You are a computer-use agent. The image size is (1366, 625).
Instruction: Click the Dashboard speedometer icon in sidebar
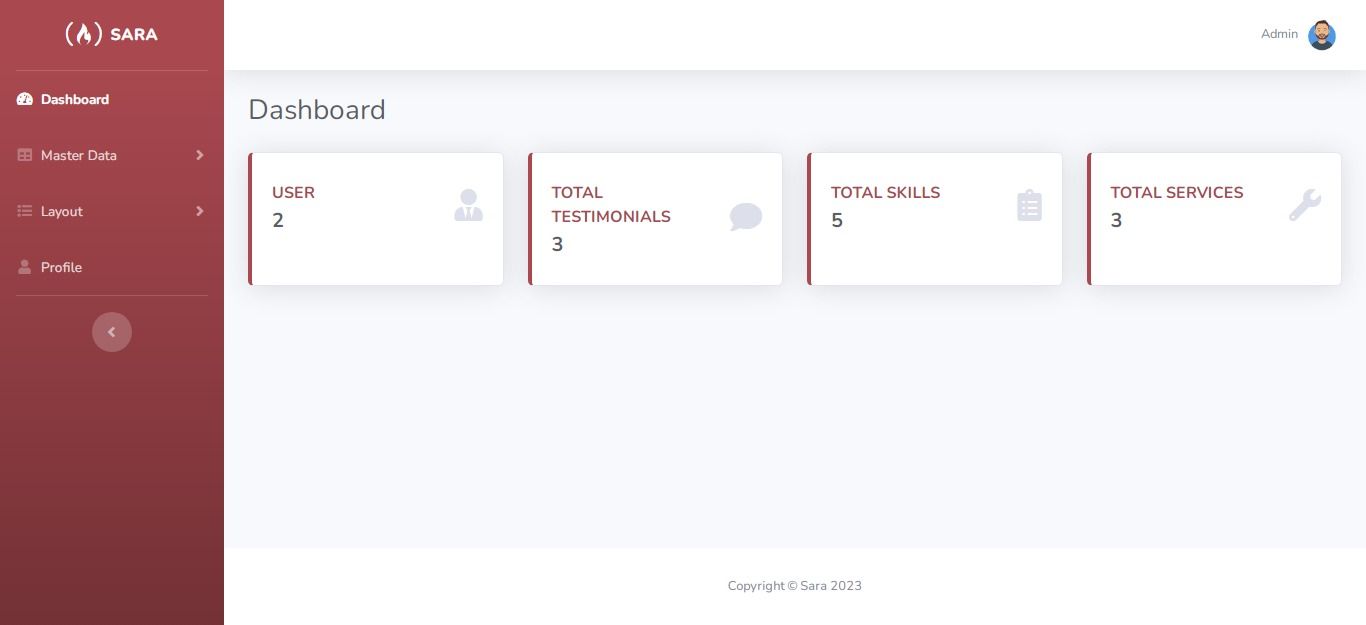(25, 99)
